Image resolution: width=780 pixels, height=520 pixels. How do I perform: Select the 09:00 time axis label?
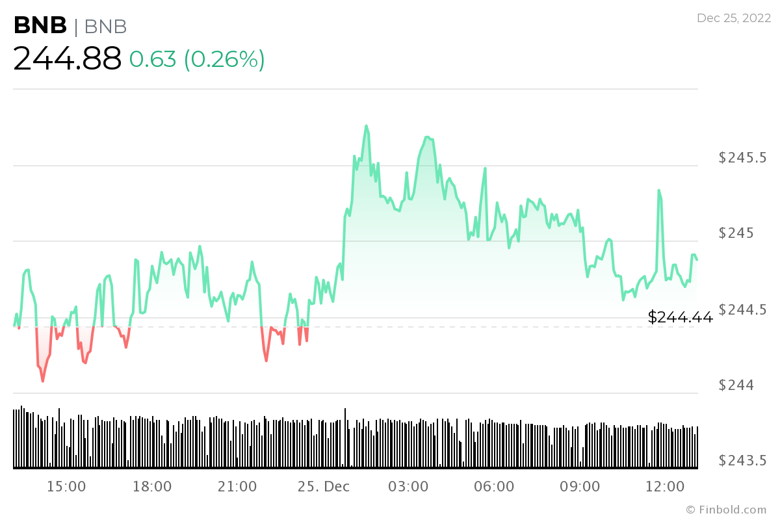point(579,486)
